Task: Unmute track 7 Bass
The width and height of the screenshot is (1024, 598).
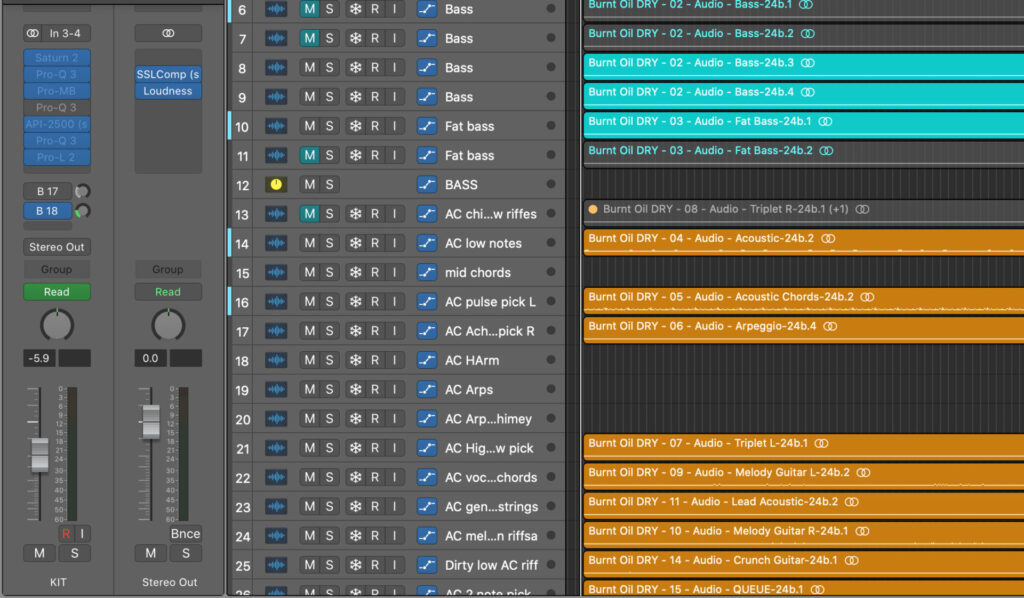Action: [x=309, y=39]
